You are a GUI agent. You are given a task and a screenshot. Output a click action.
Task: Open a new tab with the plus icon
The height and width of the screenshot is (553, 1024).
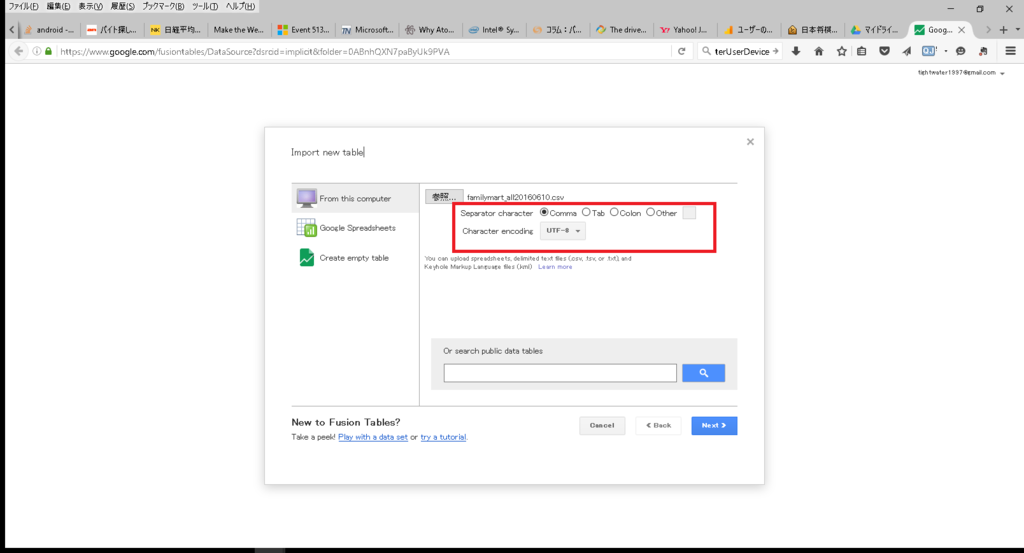pyautogui.click(x=1003, y=29)
